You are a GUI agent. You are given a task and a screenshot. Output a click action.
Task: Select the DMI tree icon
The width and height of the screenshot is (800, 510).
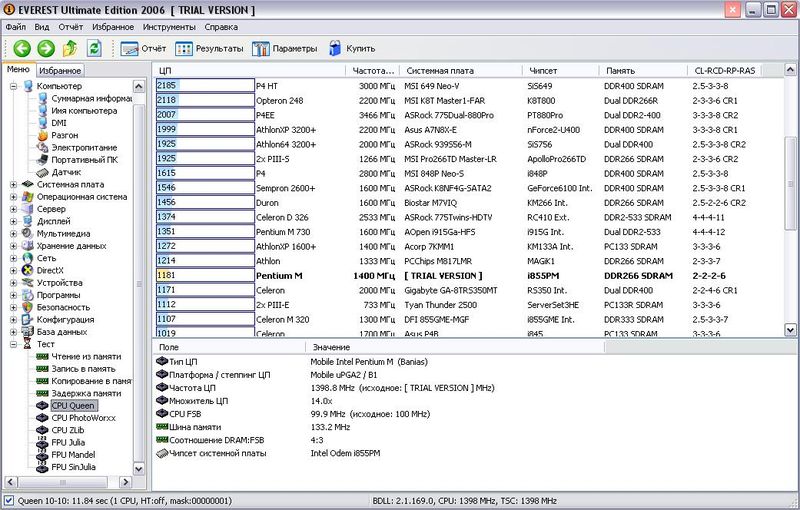tap(43, 123)
